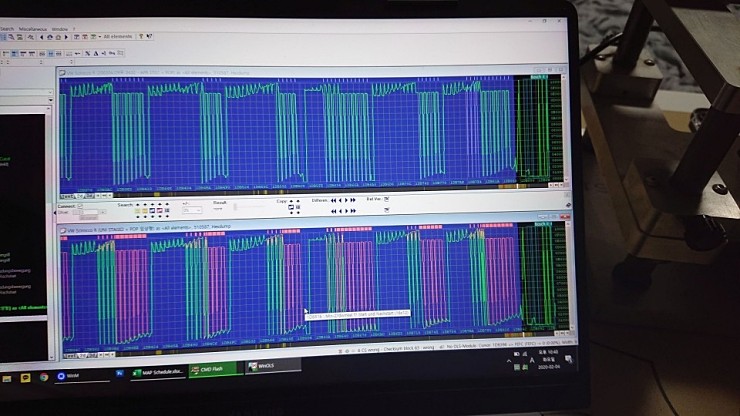Screen dimensions: 740x416
Task: Click the Offset input field
Action: 90,212
